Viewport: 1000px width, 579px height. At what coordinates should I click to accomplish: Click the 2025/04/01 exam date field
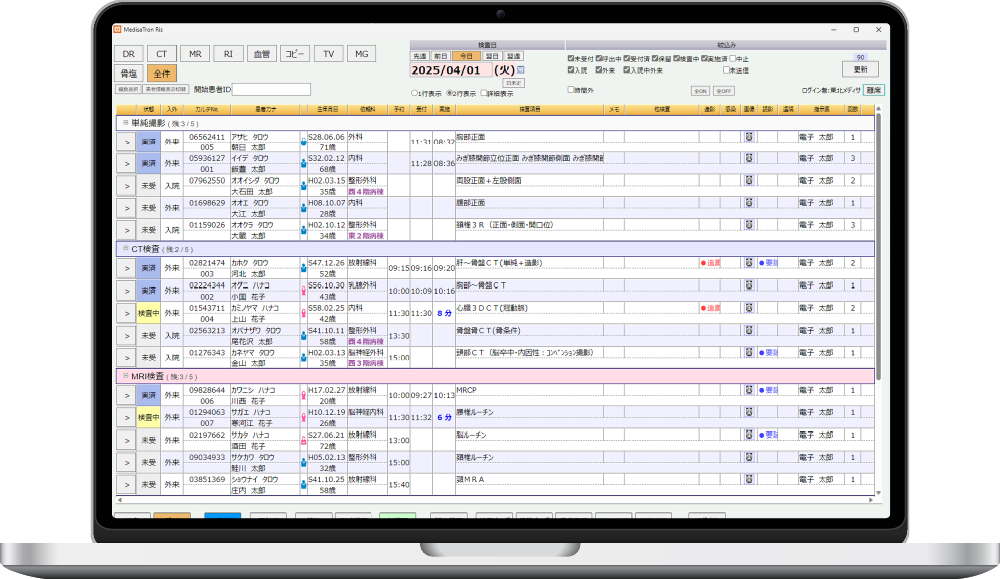450,70
